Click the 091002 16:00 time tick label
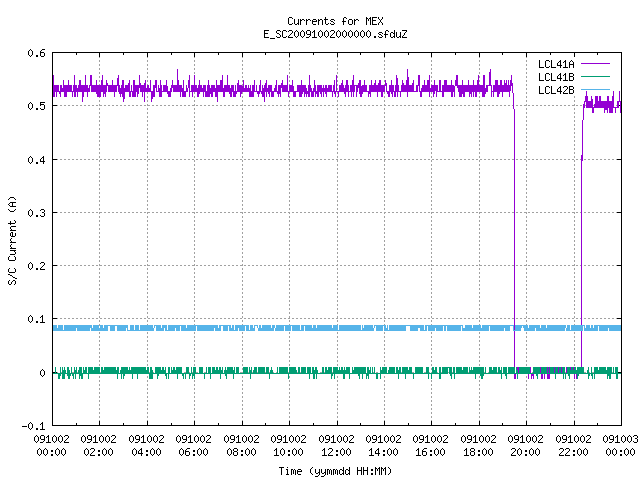This screenshot has width=640, height=480. [431, 445]
